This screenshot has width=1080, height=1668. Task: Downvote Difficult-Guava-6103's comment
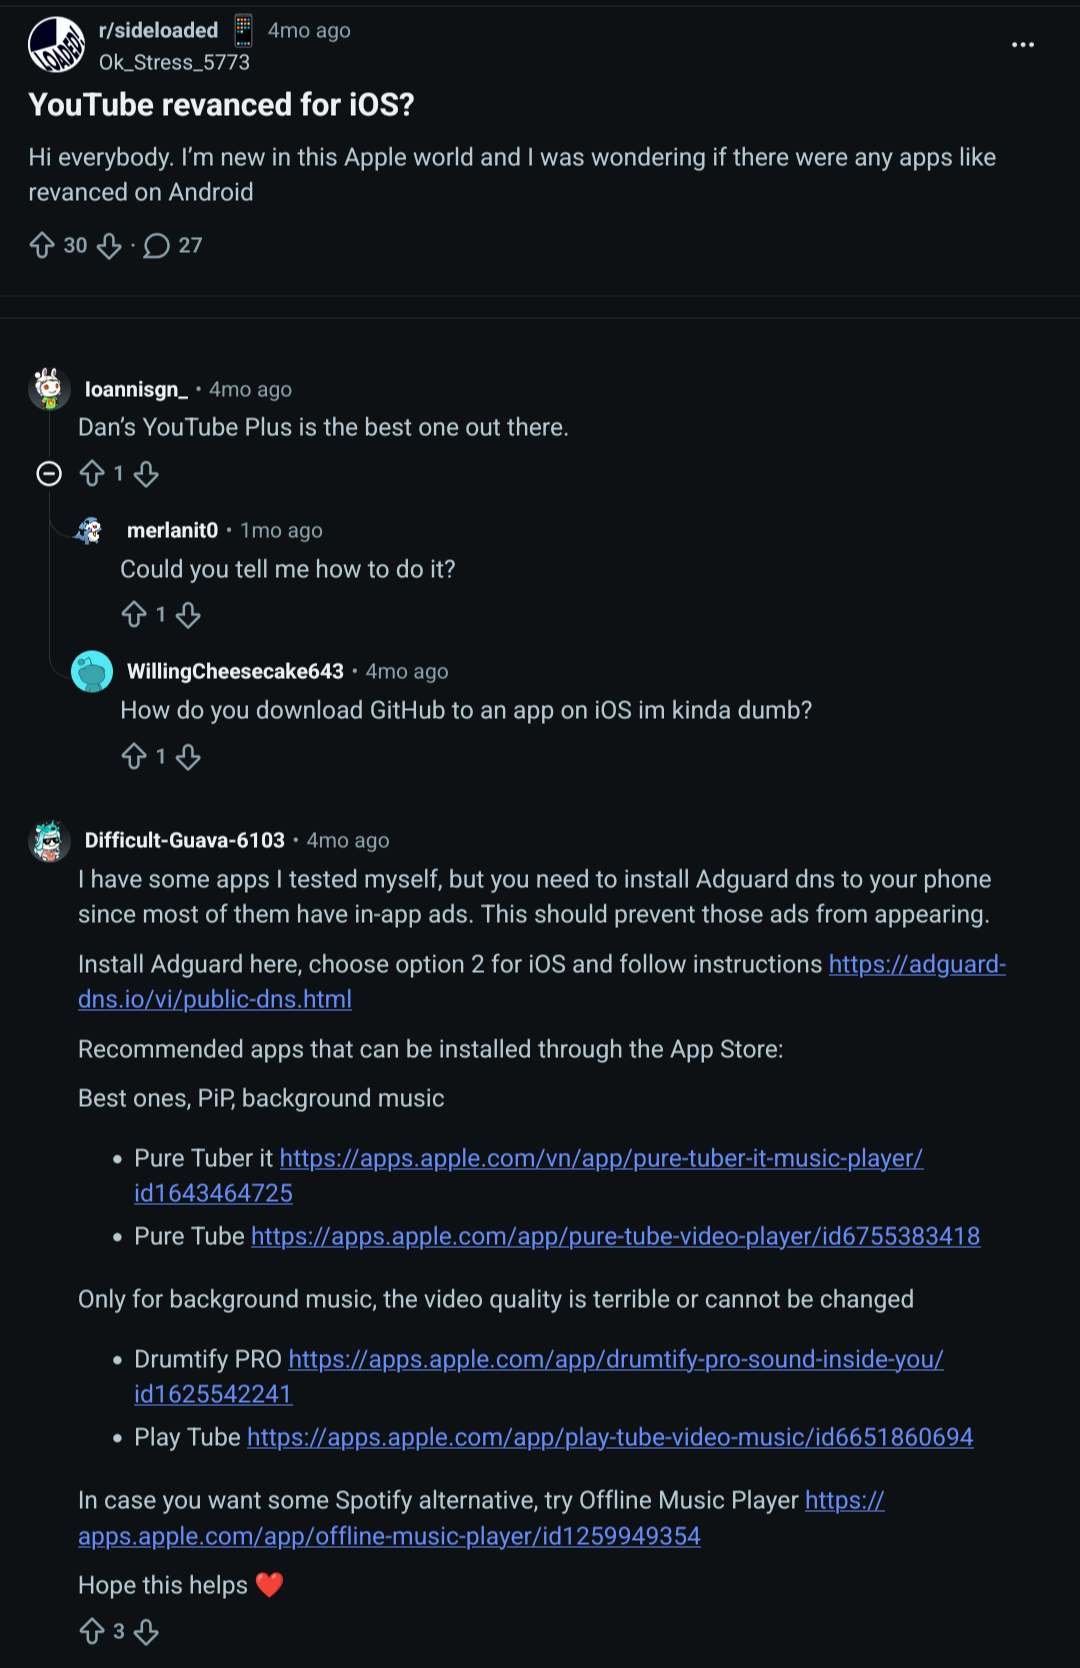146,1632
